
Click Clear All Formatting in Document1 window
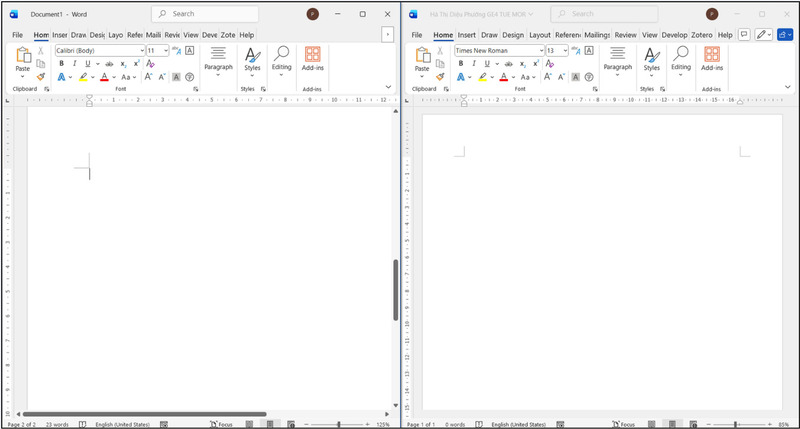(150, 63)
